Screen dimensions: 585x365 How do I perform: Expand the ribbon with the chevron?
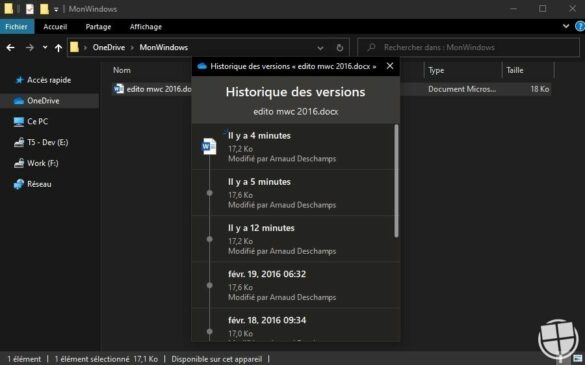[x=566, y=26]
